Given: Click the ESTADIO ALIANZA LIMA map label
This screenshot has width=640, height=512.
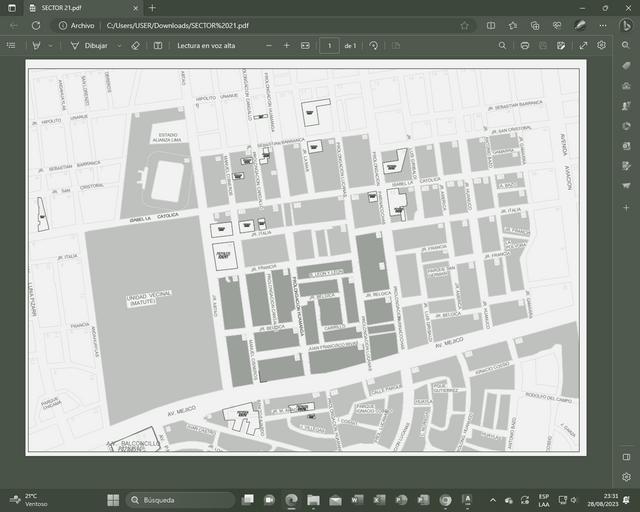Looking at the screenshot, I should pos(167,137).
